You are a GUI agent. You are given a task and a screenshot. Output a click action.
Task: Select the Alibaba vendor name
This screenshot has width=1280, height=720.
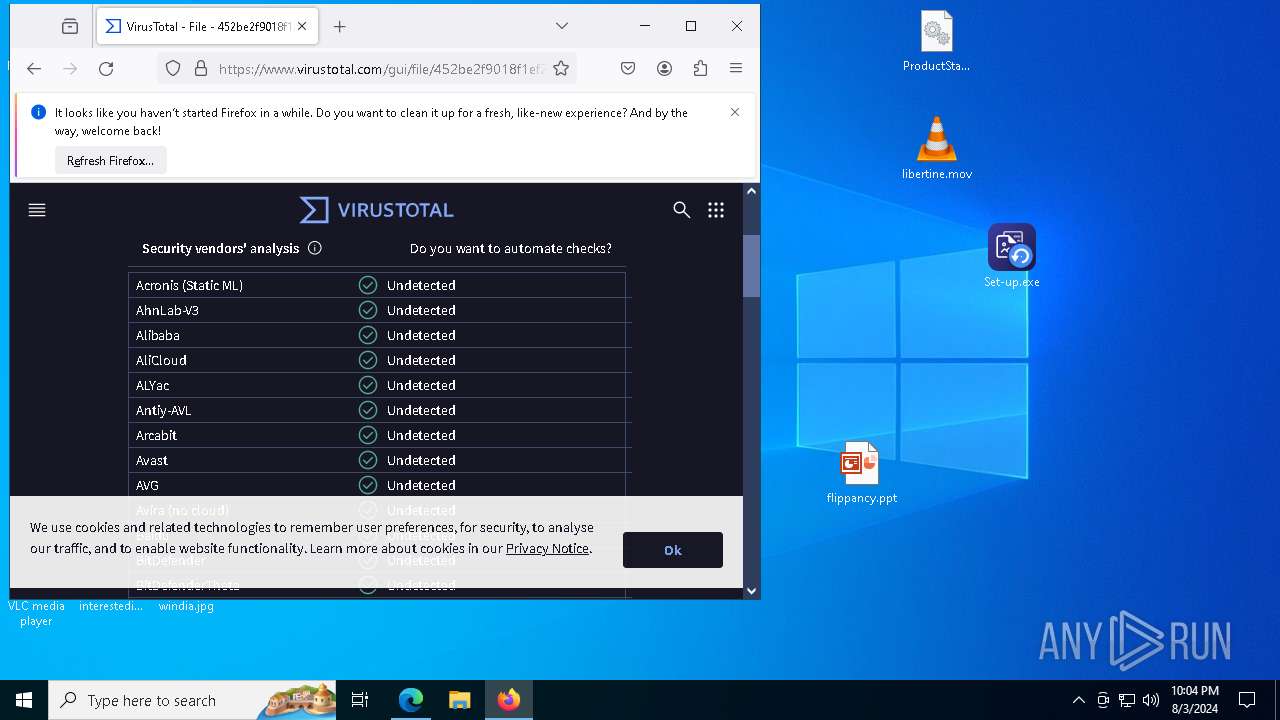[x=158, y=335]
